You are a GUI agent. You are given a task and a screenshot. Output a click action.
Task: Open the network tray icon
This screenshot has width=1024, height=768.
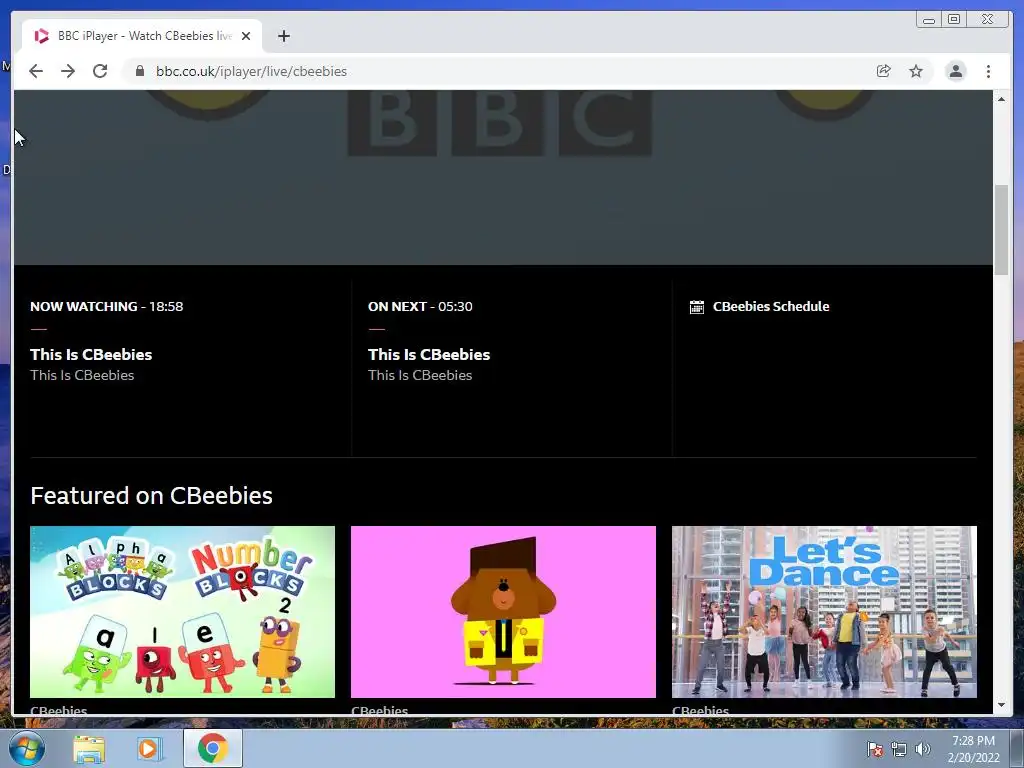click(899, 749)
